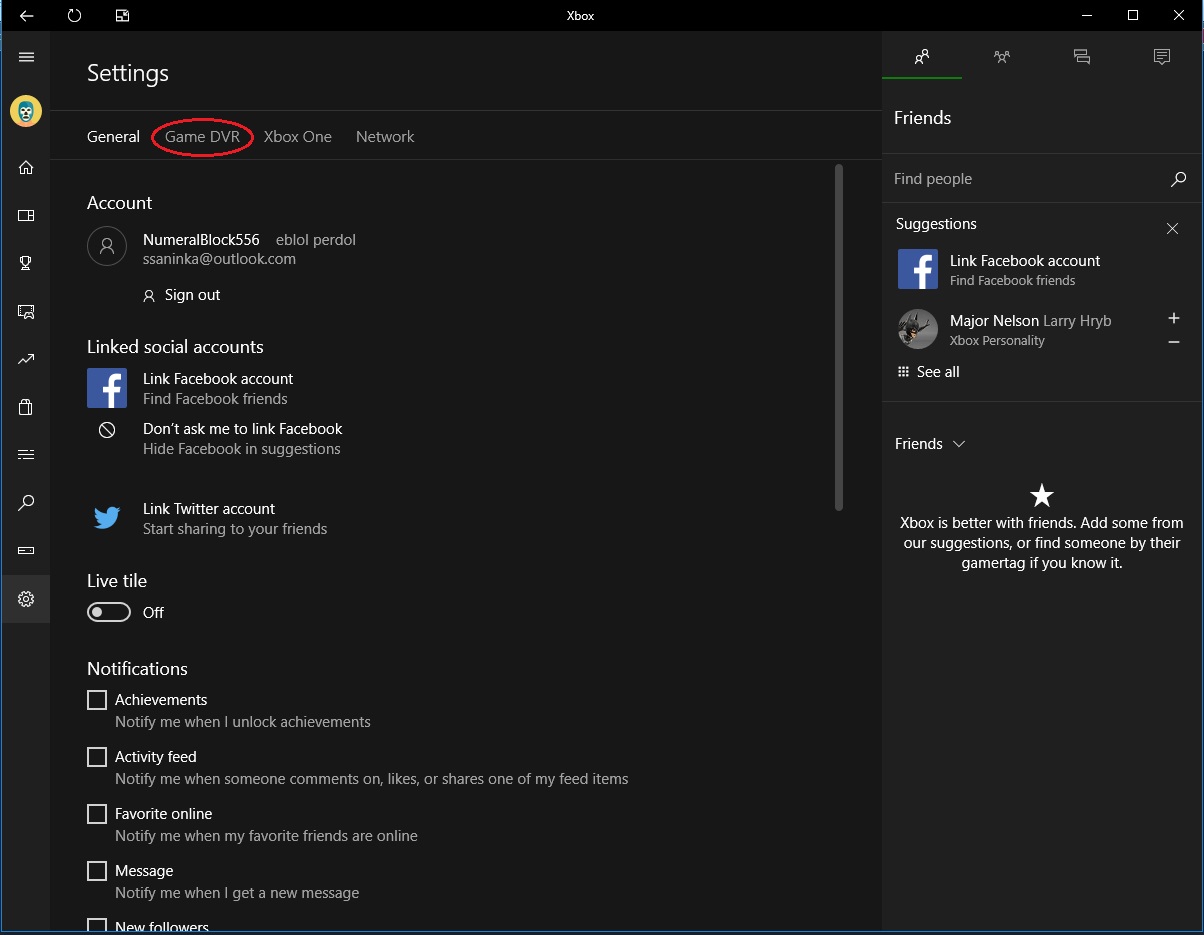The width and height of the screenshot is (1204, 935).
Task: Check the Favorite online notification checkbox
Action: point(97,814)
